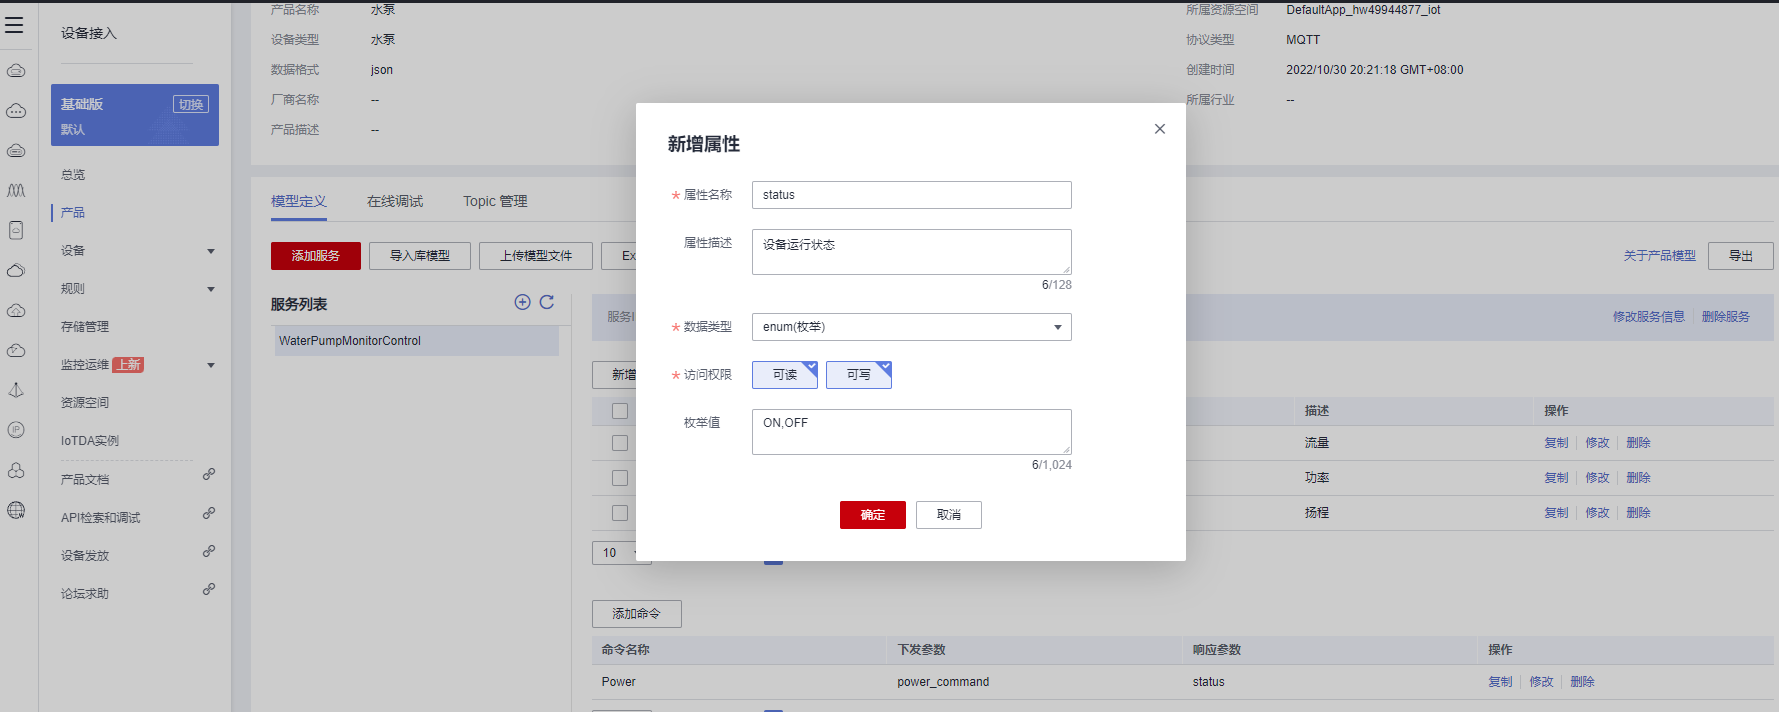Click the 删除服务 link
Image resolution: width=1779 pixels, height=712 pixels.
(1726, 317)
